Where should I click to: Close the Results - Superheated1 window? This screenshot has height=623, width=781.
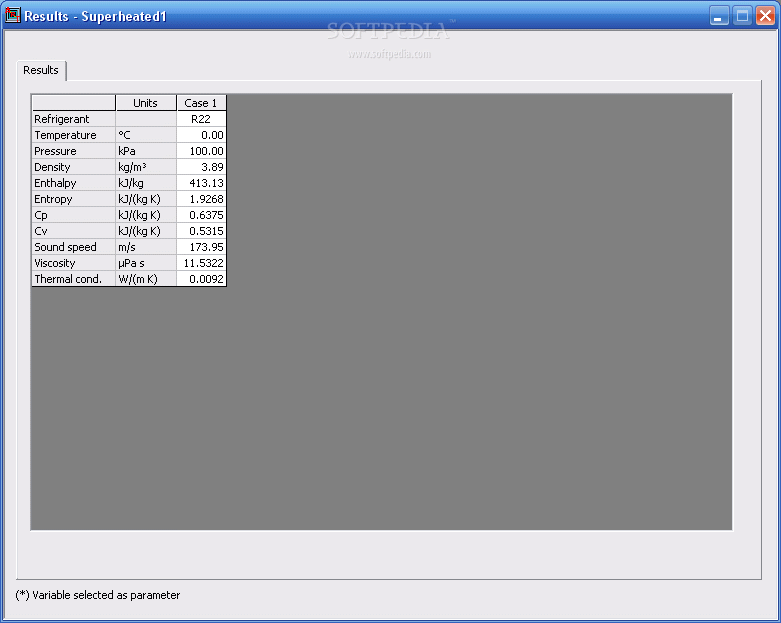(x=765, y=16)
